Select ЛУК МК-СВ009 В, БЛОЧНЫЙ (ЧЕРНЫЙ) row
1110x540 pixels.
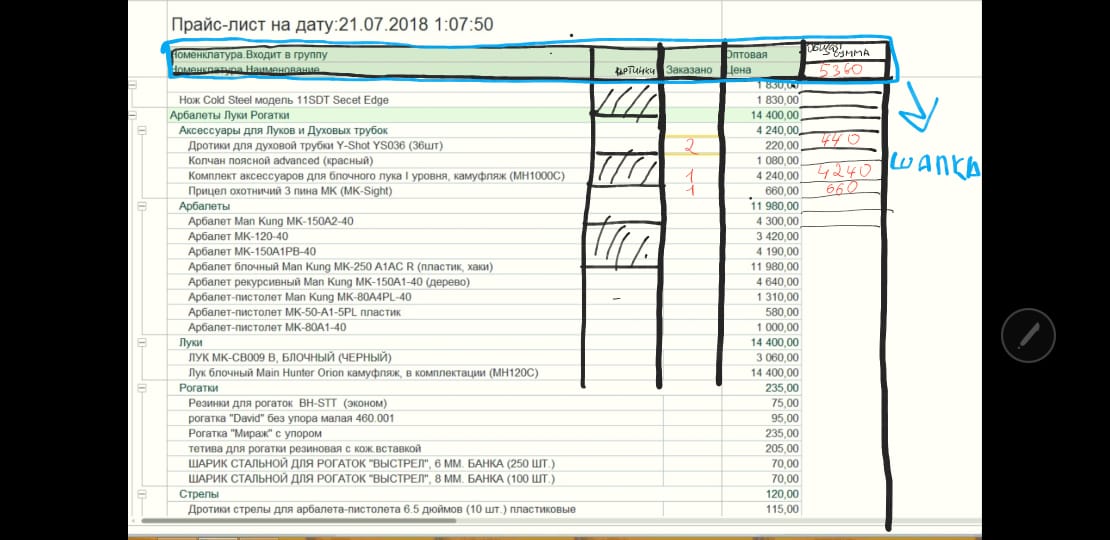tap(289, 357)
